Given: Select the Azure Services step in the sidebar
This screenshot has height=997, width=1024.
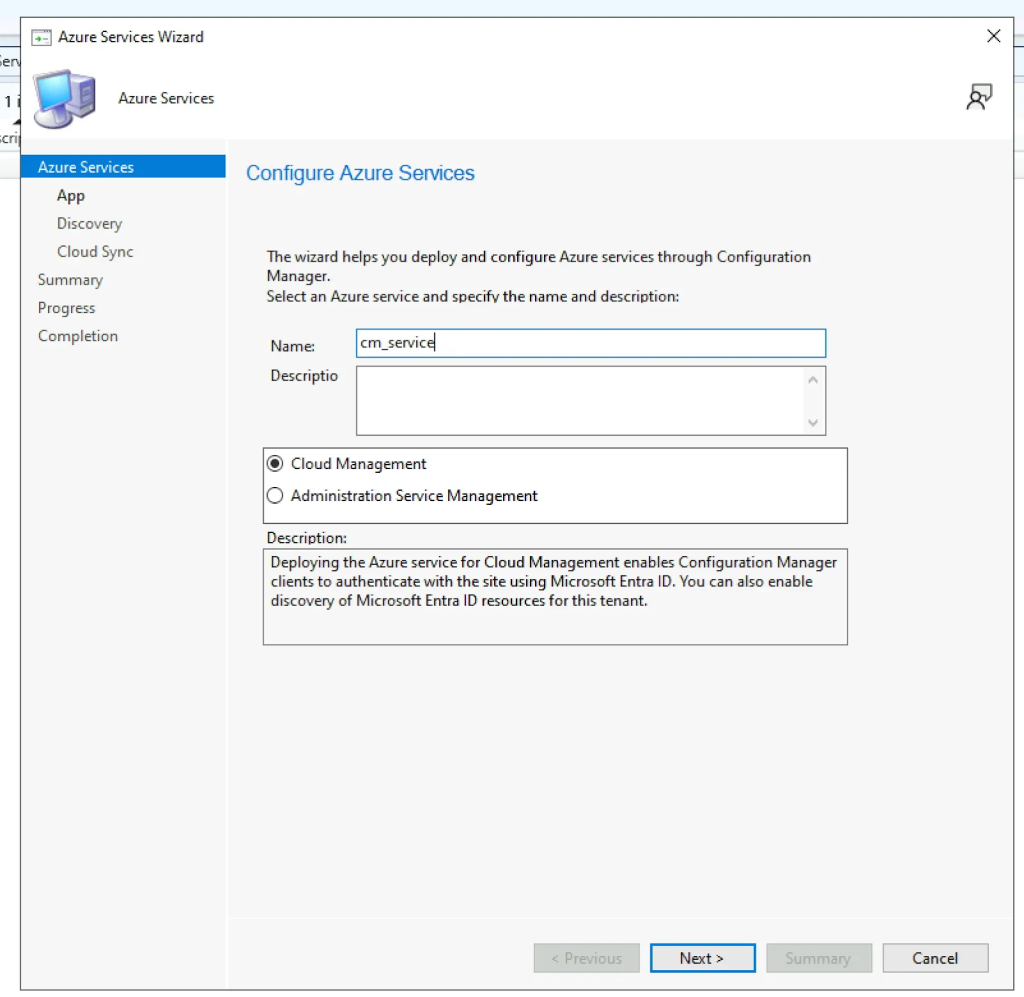Looking at the screenshot, I should point(86,167).
